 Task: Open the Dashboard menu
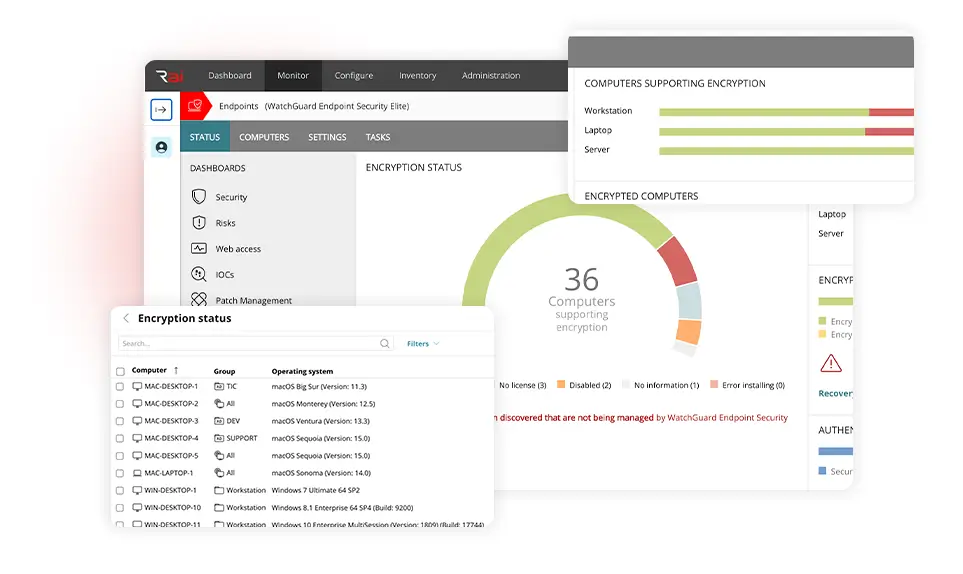pos(230,76)
